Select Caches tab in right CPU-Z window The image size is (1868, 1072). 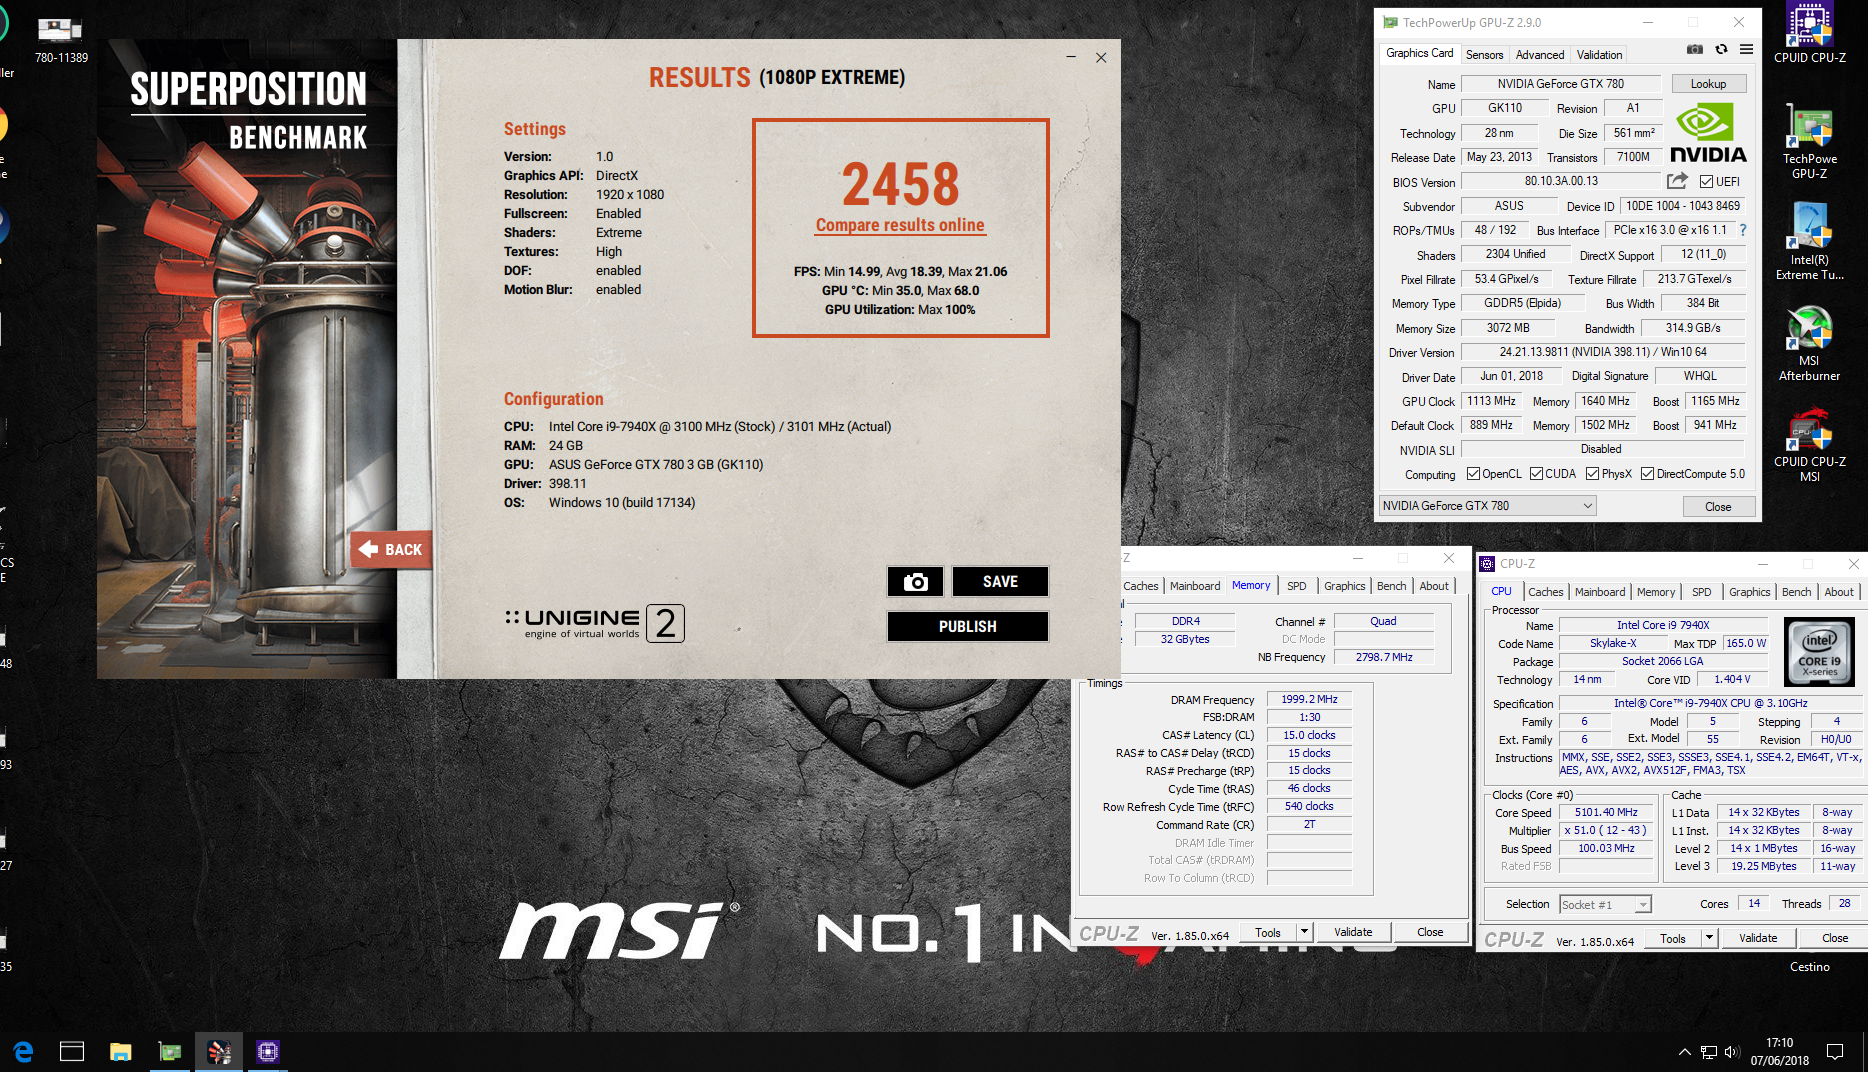tap(1545, 592)
